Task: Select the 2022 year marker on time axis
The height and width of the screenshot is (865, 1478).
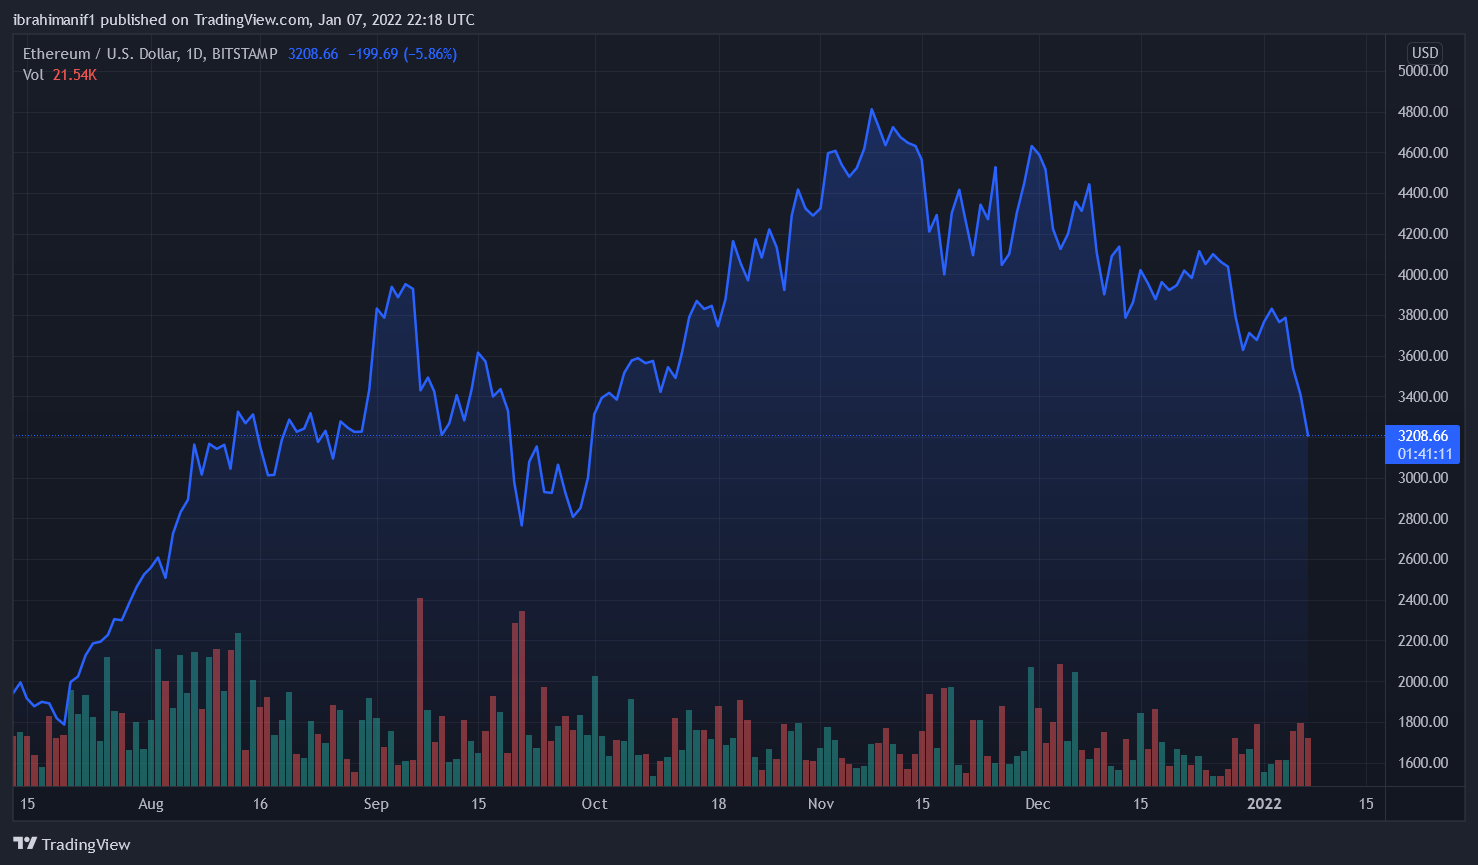Action: [x=1264, y=804]
